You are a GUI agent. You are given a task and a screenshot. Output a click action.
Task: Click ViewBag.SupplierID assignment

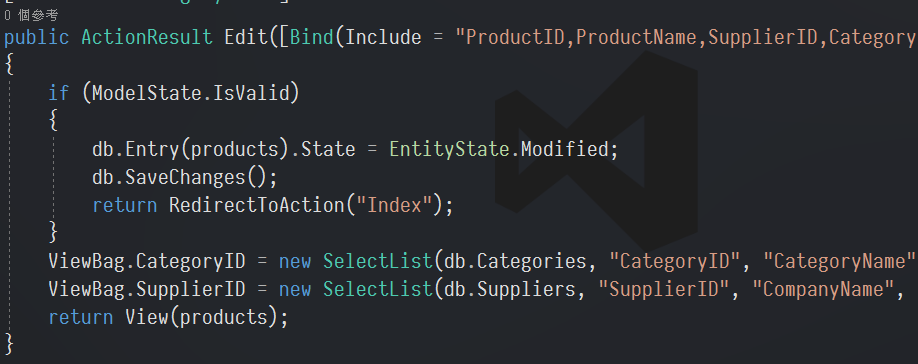[146, 289]
